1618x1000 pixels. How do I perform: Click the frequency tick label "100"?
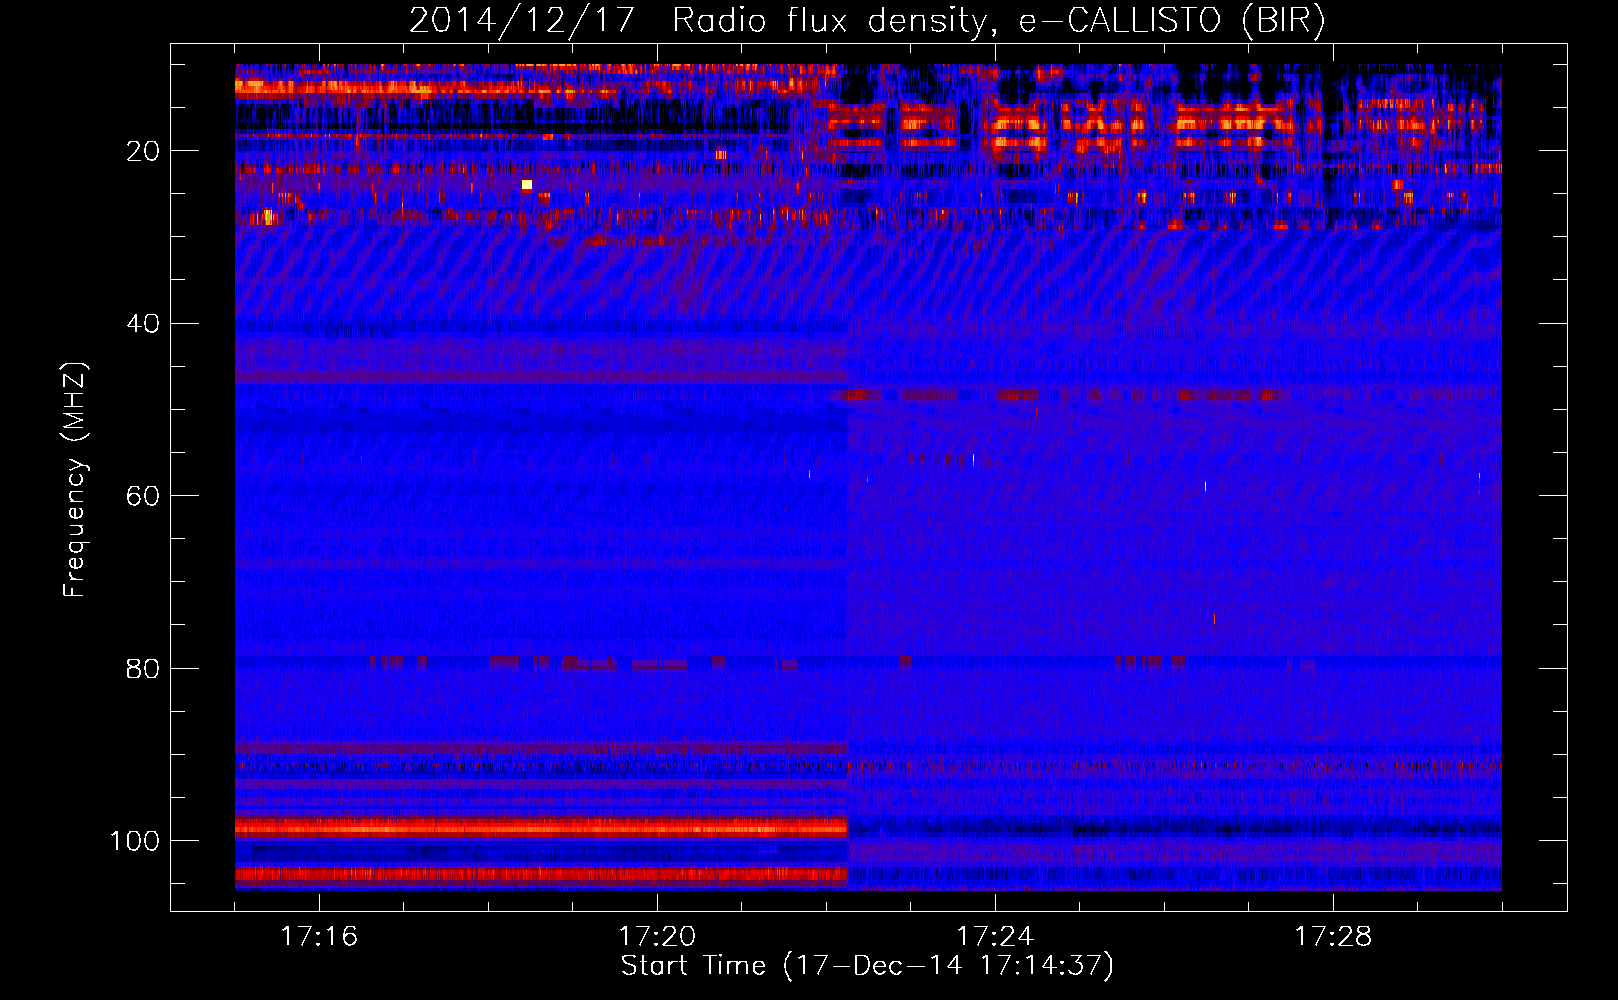tap(135, 841)
